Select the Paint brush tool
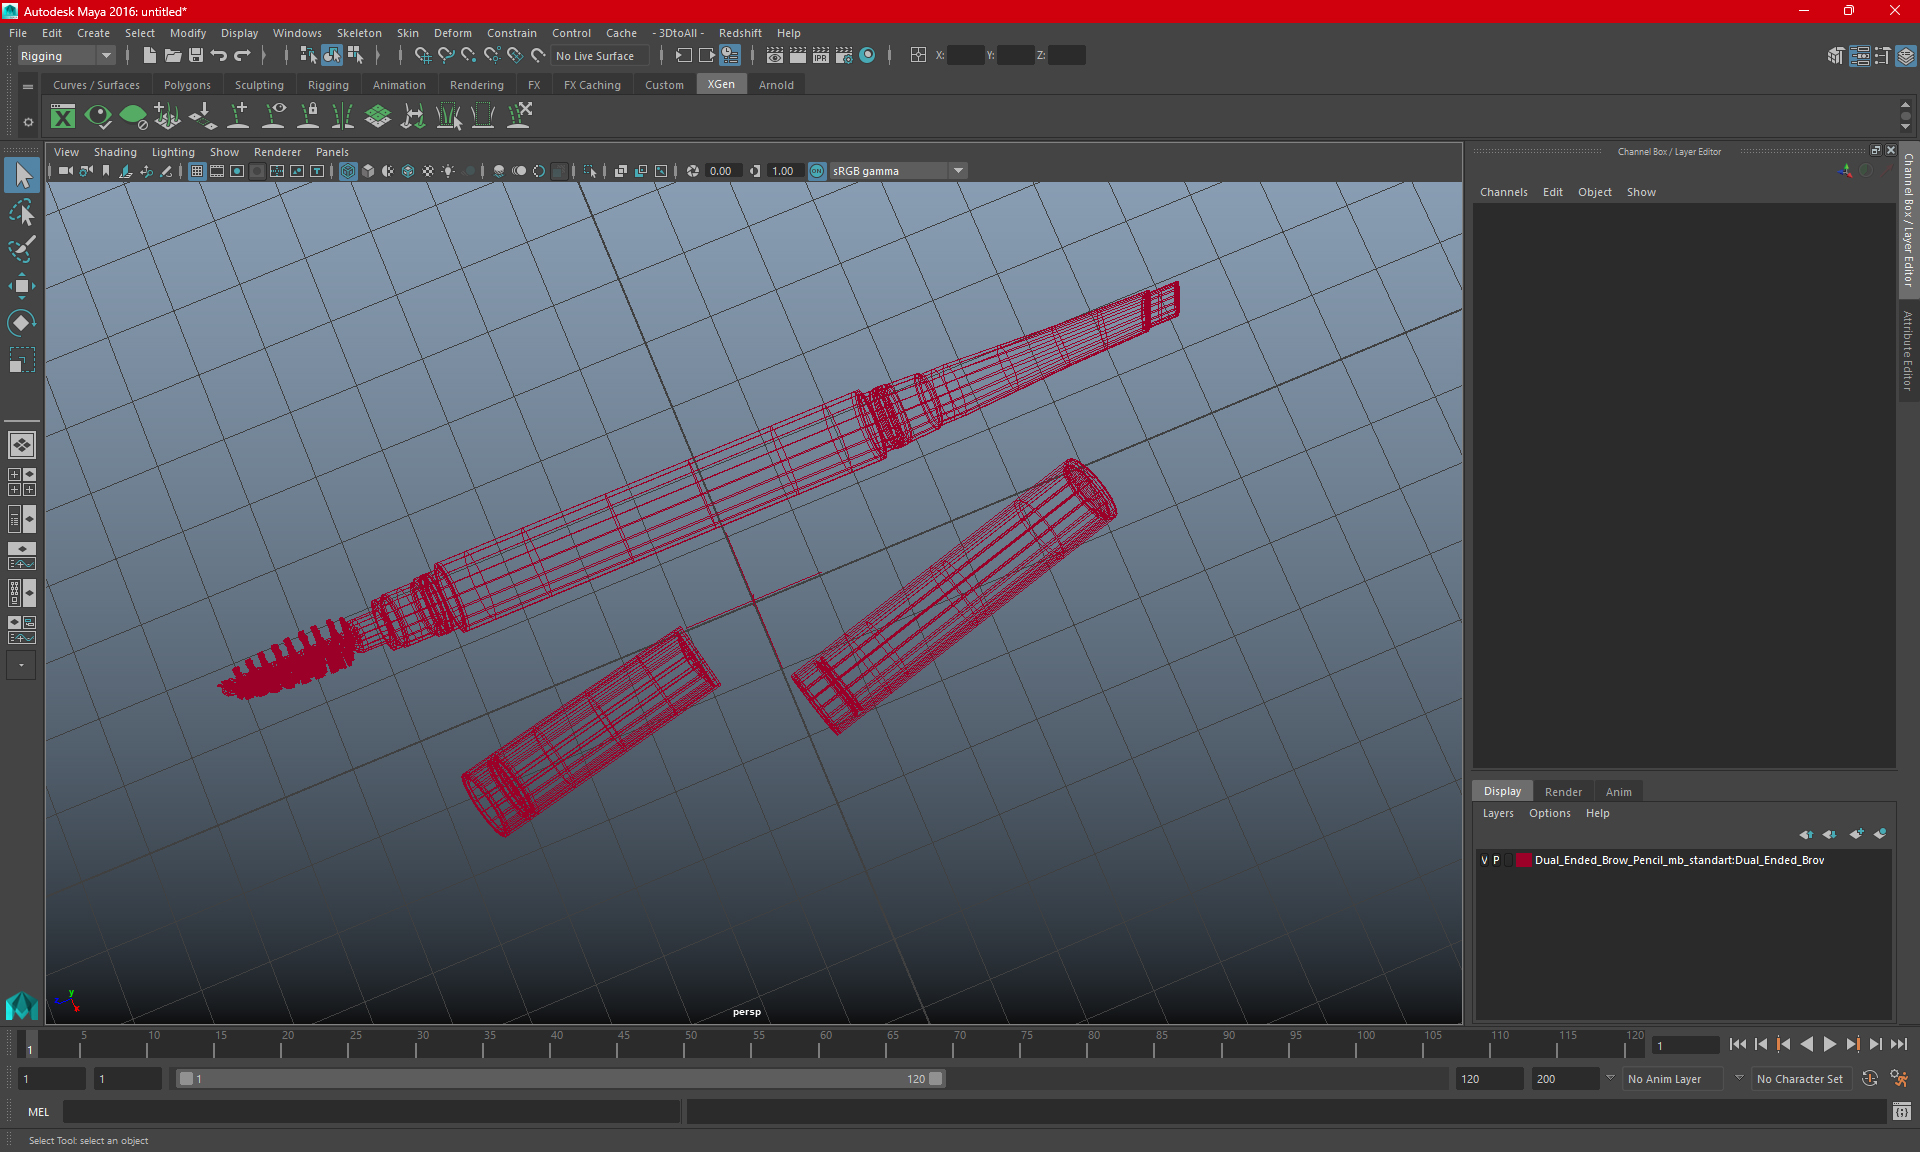This screenshot has width=1920, height=1152. tap(23, 250)
